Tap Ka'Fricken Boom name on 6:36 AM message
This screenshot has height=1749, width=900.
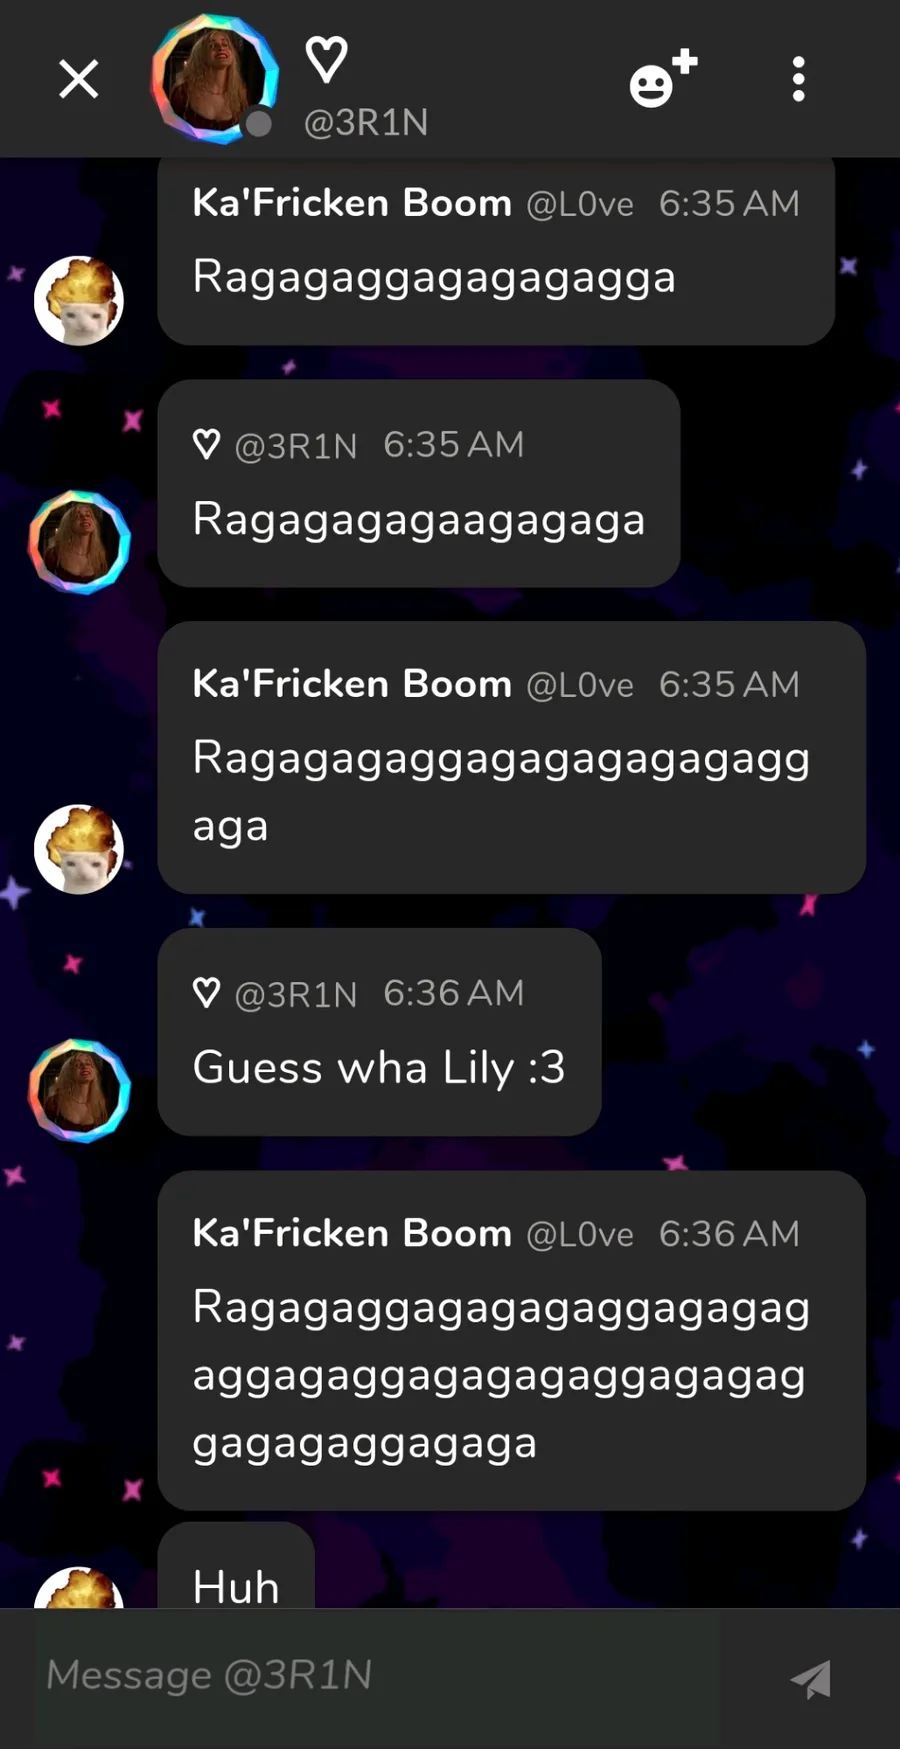[352, 1233]
